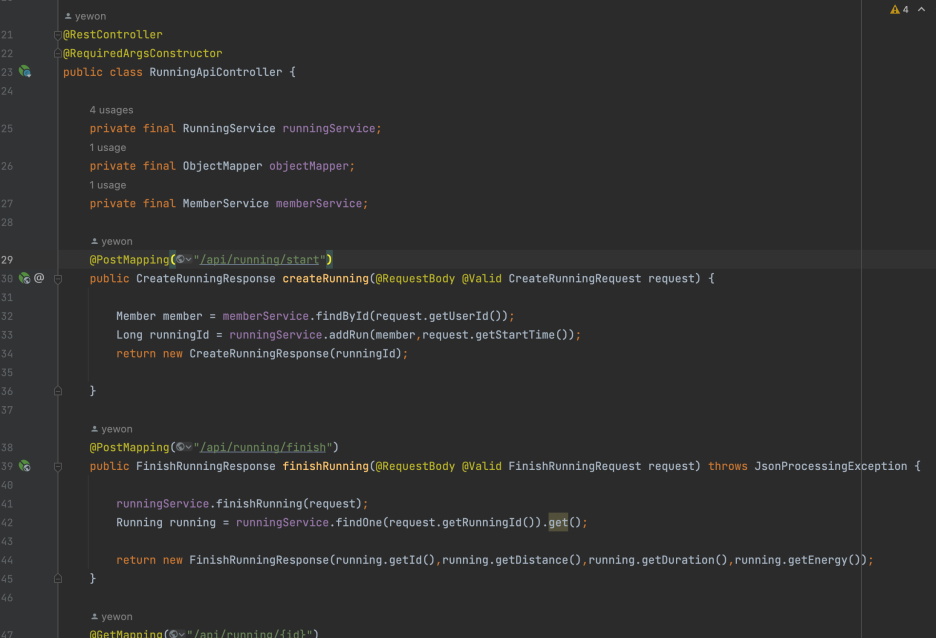Click the yewon author hint above @RestController
Viewport: 936px width, 638px height.
pyautogui.click(x=85, y=17)
